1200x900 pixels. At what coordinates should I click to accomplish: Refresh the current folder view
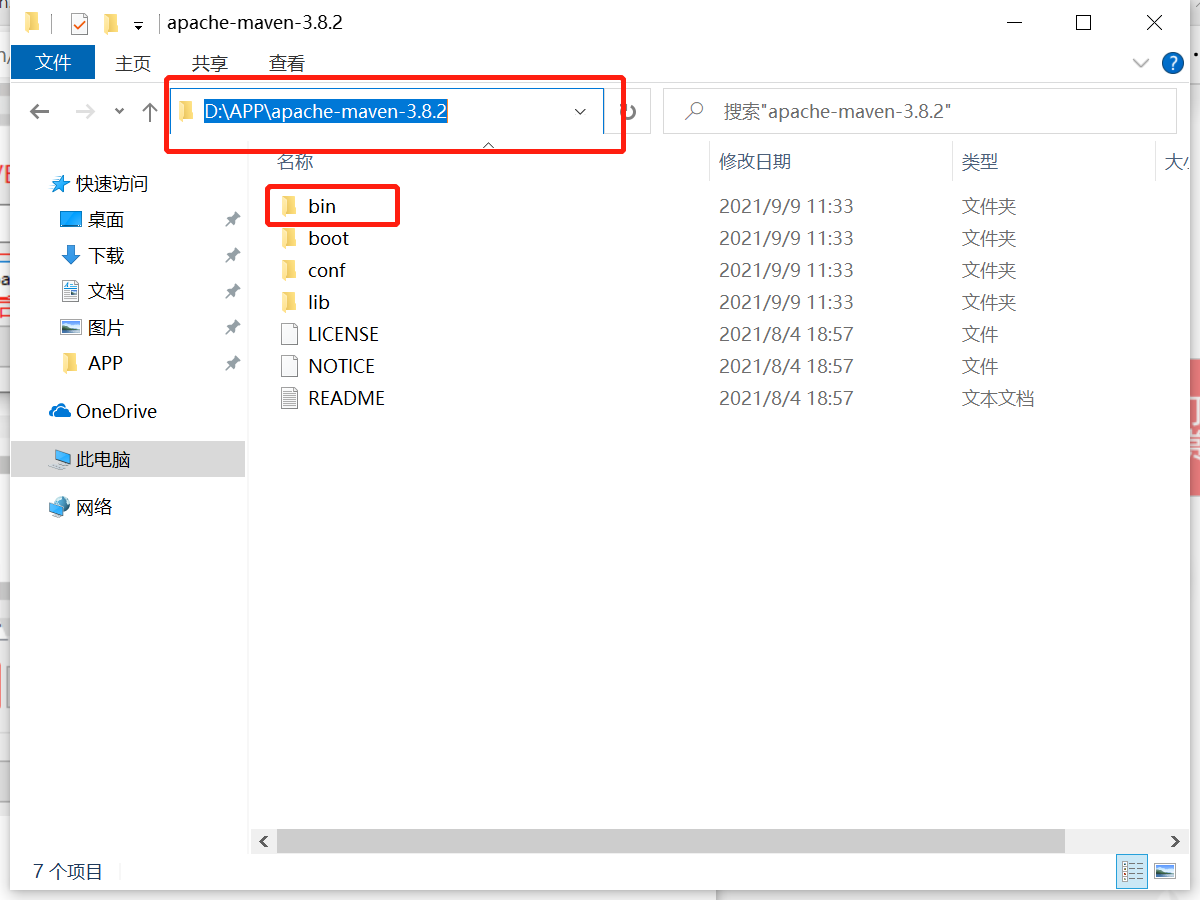click(x=628, y=112)
